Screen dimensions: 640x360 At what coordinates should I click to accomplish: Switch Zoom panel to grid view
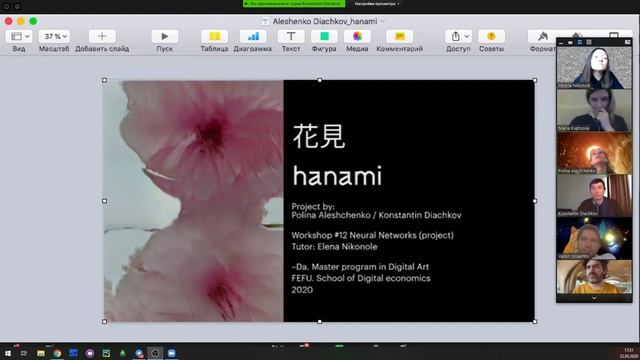589,42
